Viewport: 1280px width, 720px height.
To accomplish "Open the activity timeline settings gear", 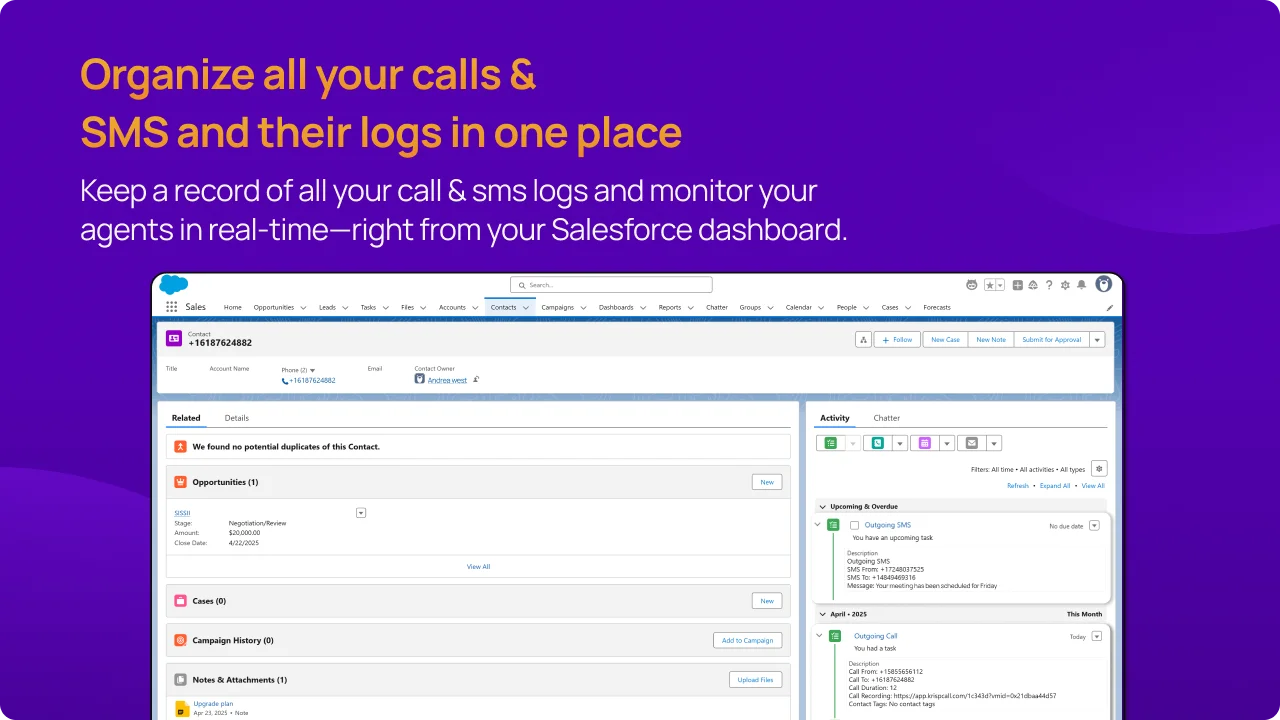I will tap(1099, 468).
